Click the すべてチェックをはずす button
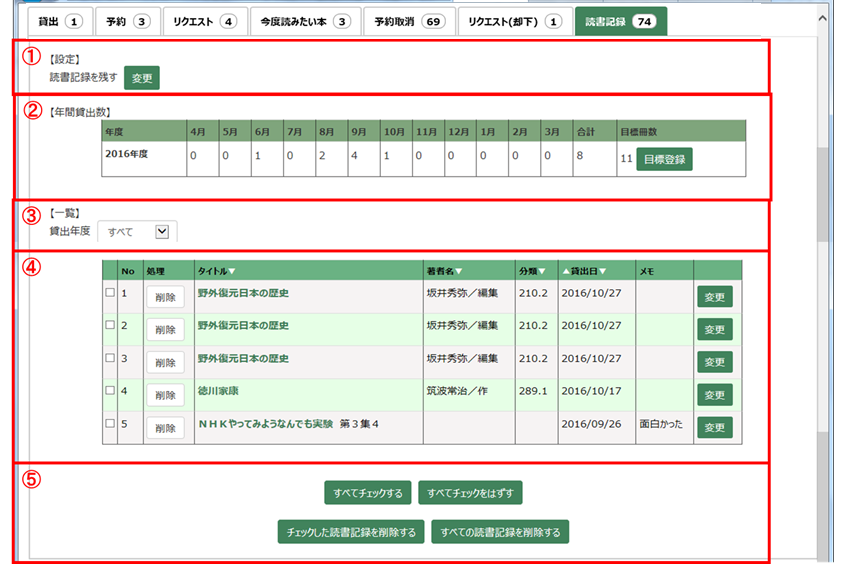 pos(470,493)
